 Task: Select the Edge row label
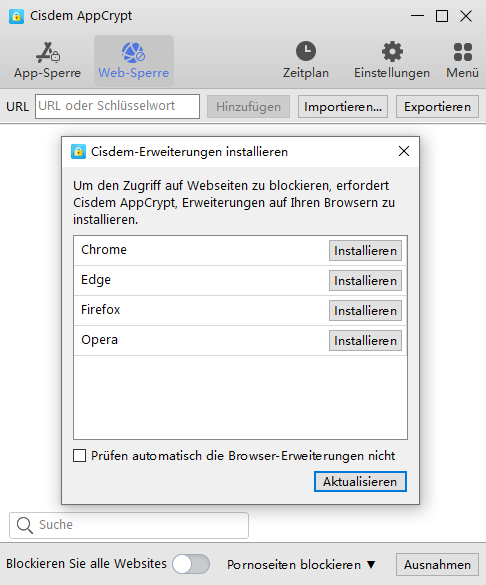(x=96, y=280)
